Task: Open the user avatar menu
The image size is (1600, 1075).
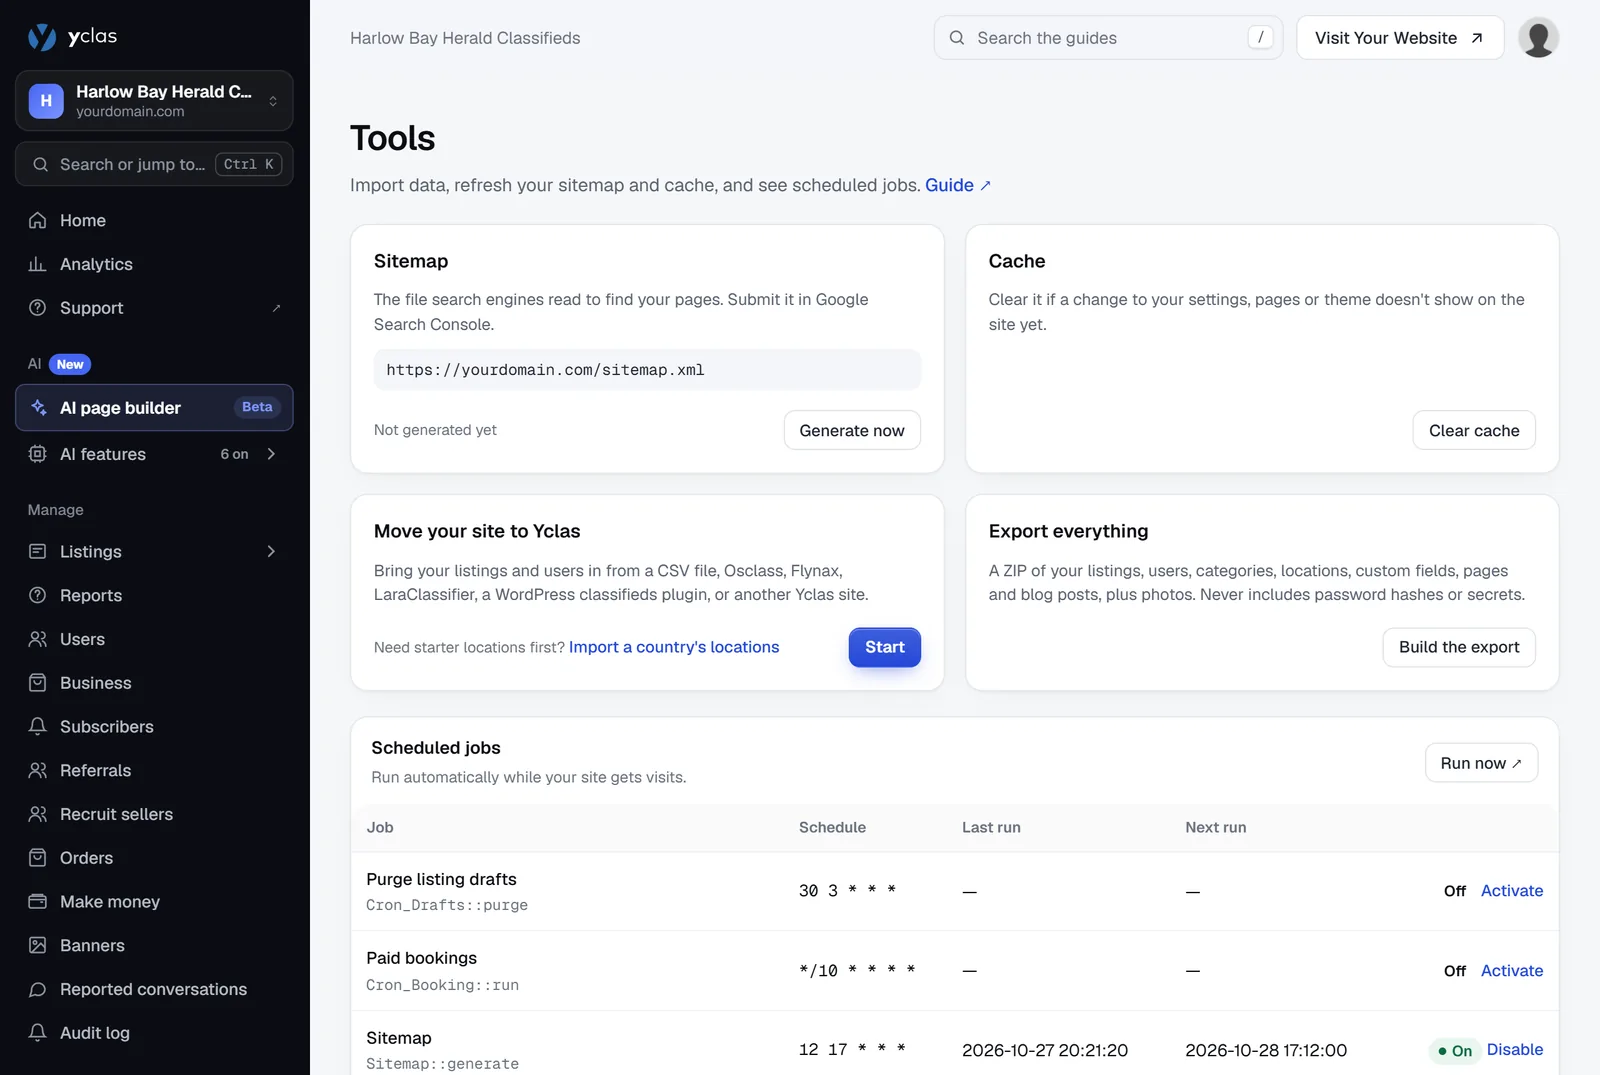Action: click(1538, 38)
